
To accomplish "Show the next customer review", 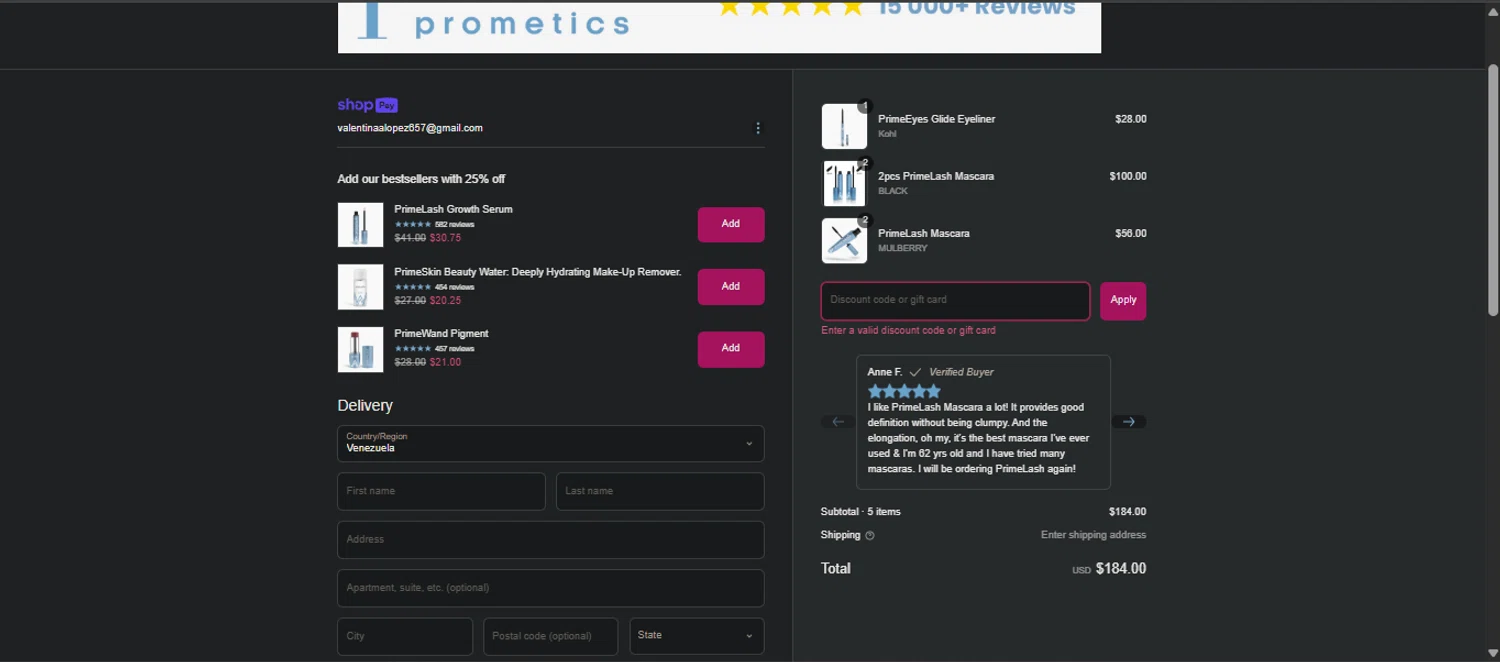I will click(x=1129, y=422).
